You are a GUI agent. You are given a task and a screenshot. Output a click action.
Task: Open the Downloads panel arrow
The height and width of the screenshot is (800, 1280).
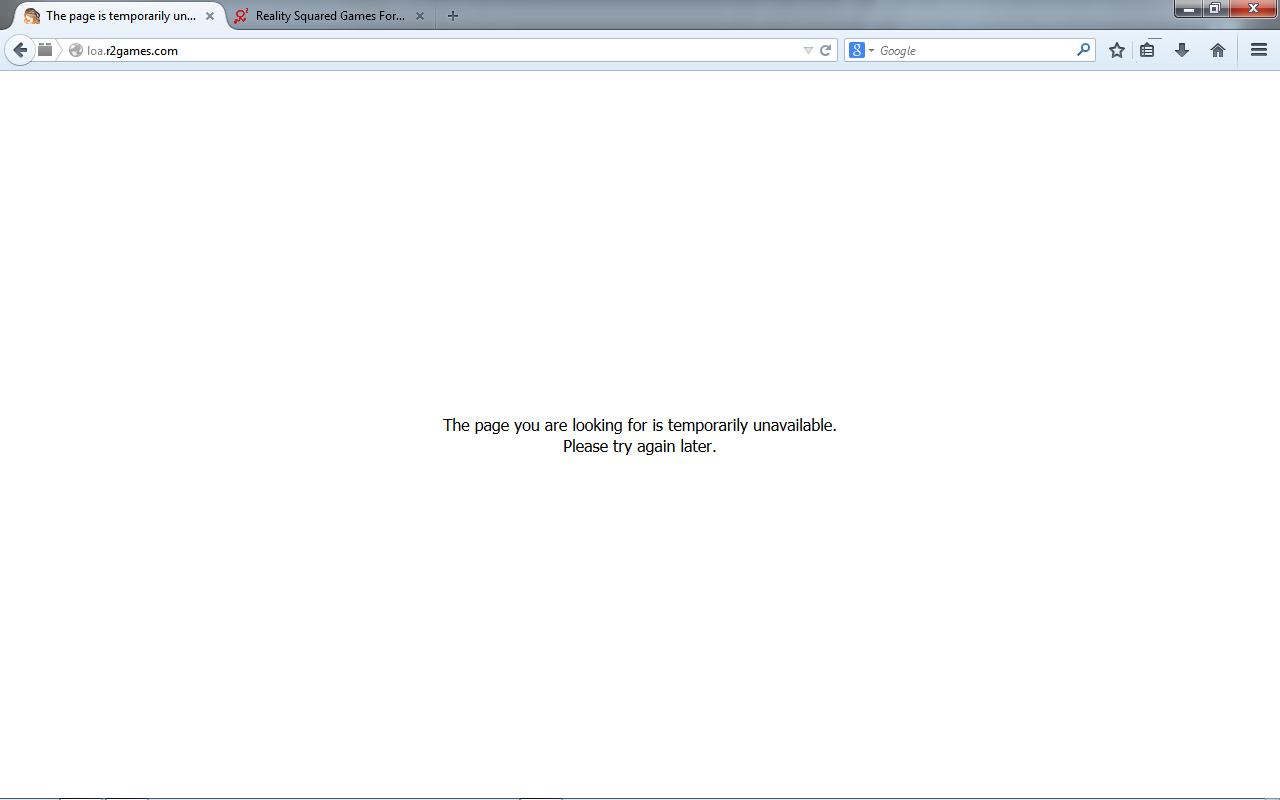(x=1182, y=50)
